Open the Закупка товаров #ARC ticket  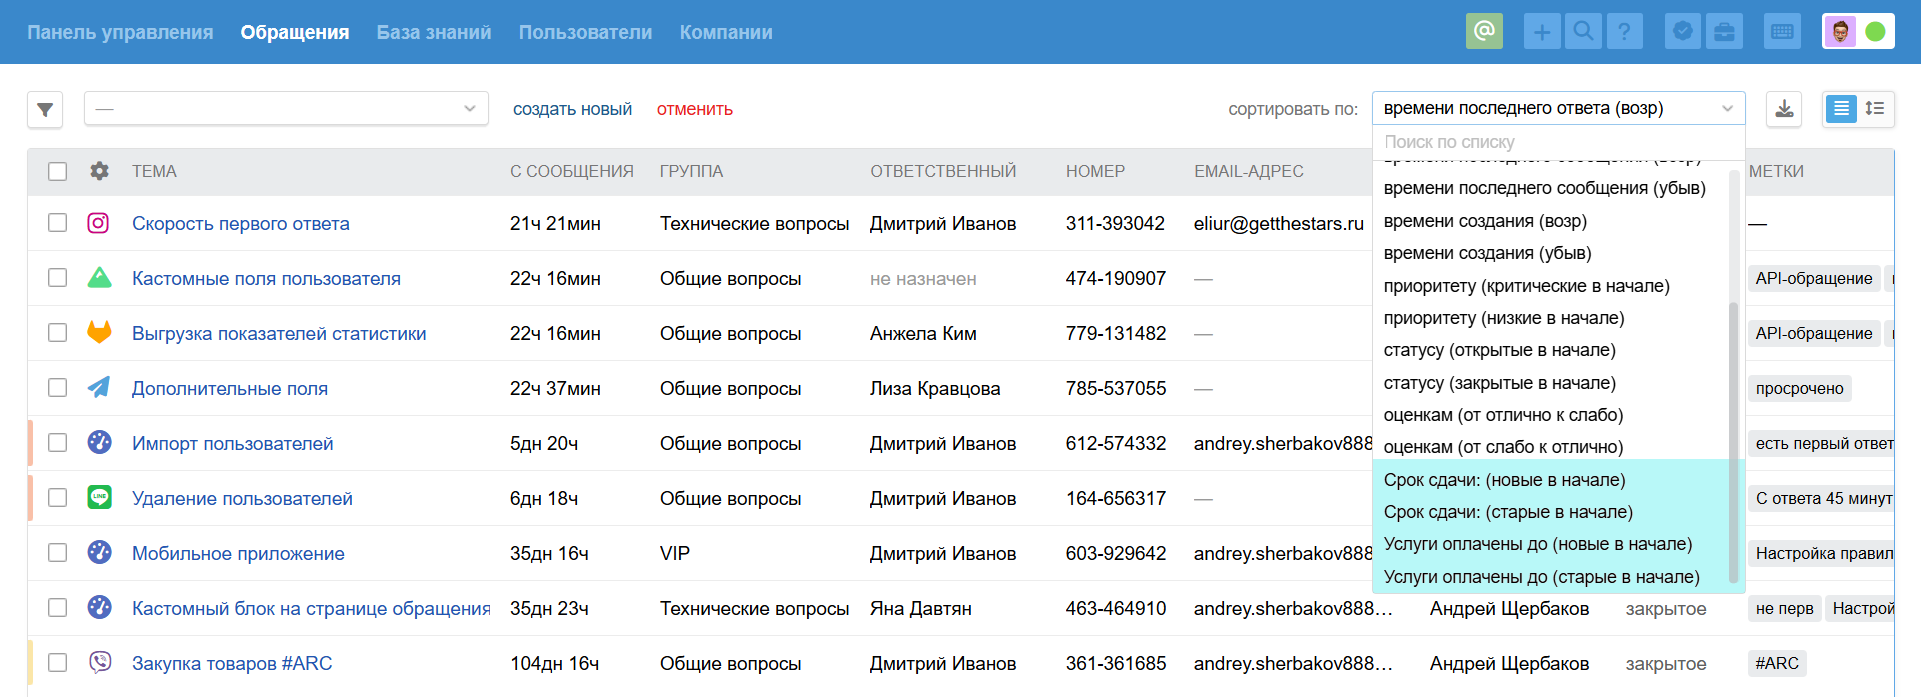[232, 663]
